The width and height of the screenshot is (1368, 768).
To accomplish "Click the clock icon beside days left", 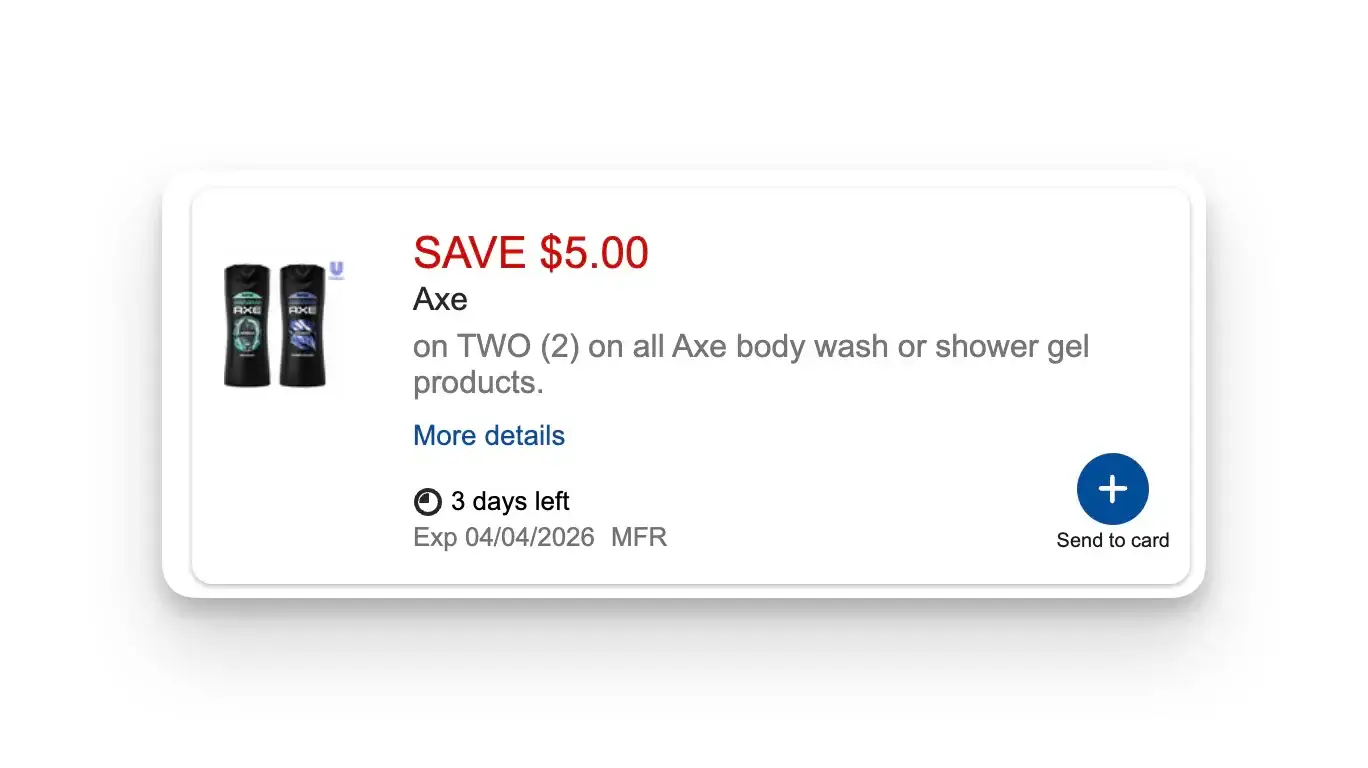I will 427,502.
